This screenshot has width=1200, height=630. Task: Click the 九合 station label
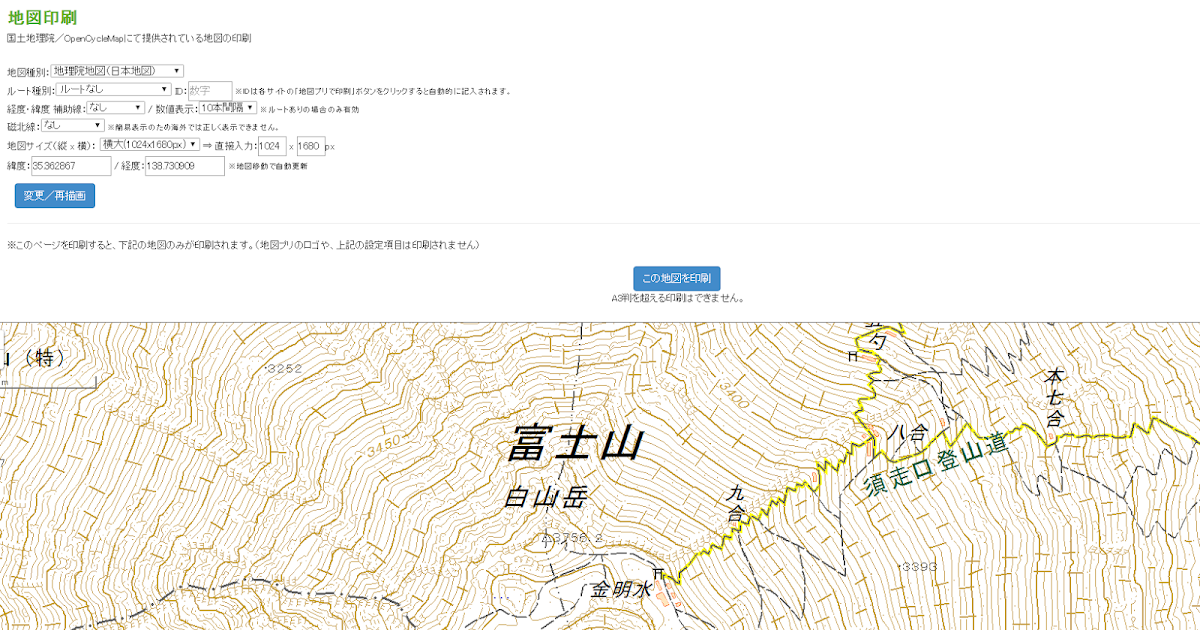[736, 503]
